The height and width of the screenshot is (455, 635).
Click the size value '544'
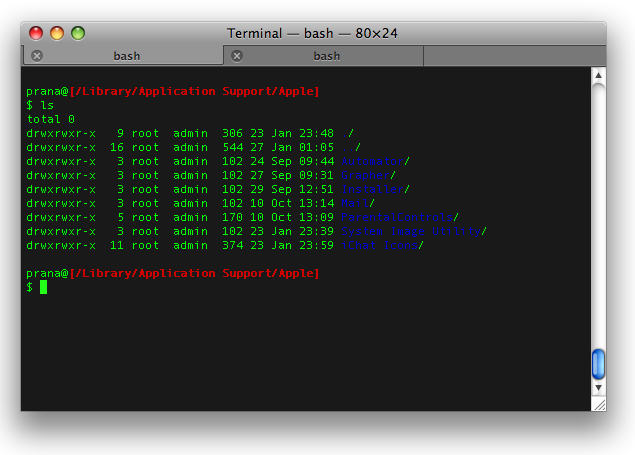(x=232, y=147)
